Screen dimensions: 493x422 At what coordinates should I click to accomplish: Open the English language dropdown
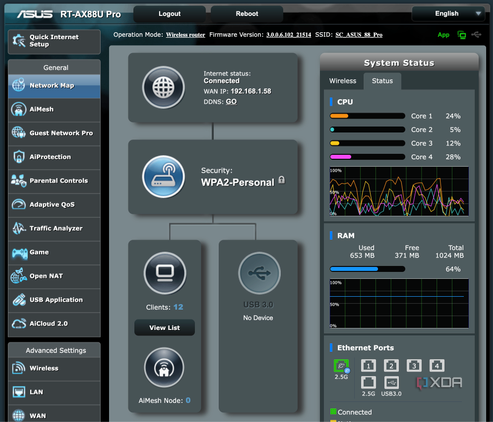coord(449,14)
